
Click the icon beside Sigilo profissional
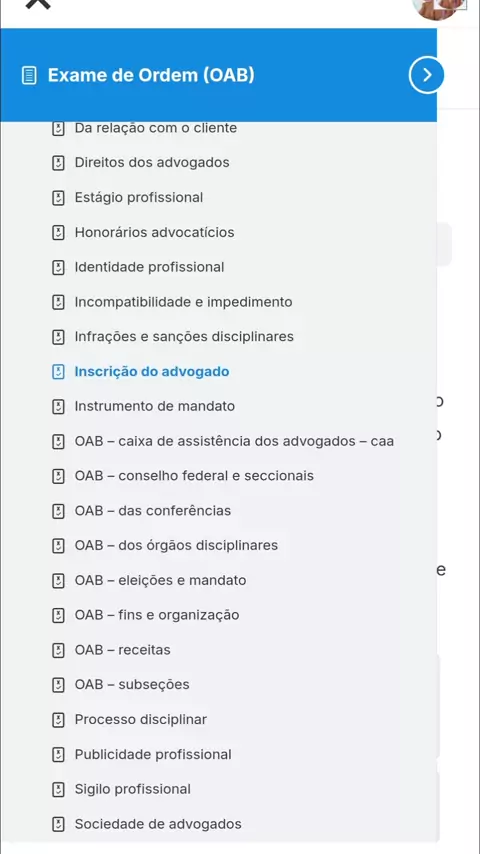pyautogui.click(x=58, y=790)
